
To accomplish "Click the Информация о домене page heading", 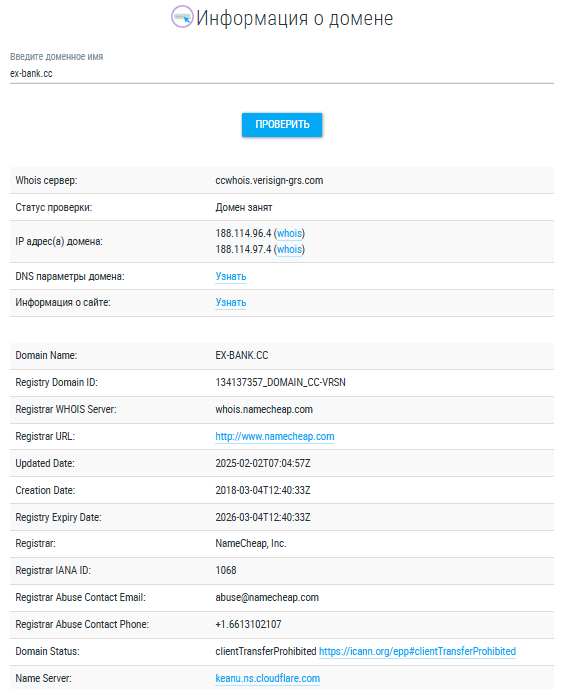I will (294, 18).
